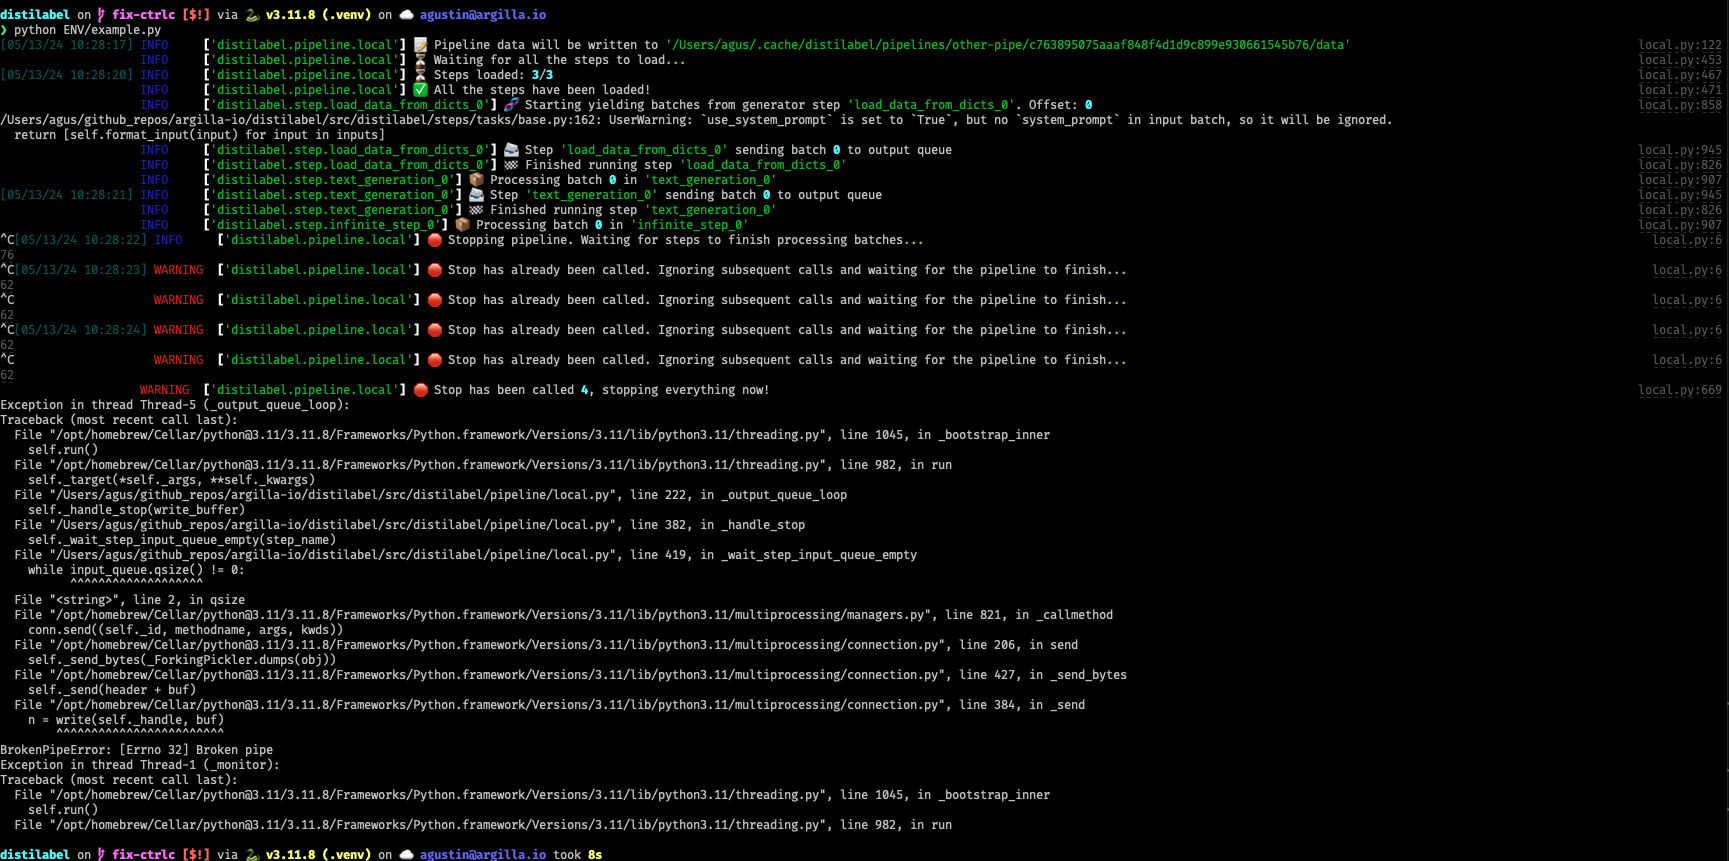Image resolution: width=1729 pixels, height=861 pixels.
Task: Click the tray emoji in the 'load_data_from_dicts_0' sending batch line
Action: coord(511,150)
